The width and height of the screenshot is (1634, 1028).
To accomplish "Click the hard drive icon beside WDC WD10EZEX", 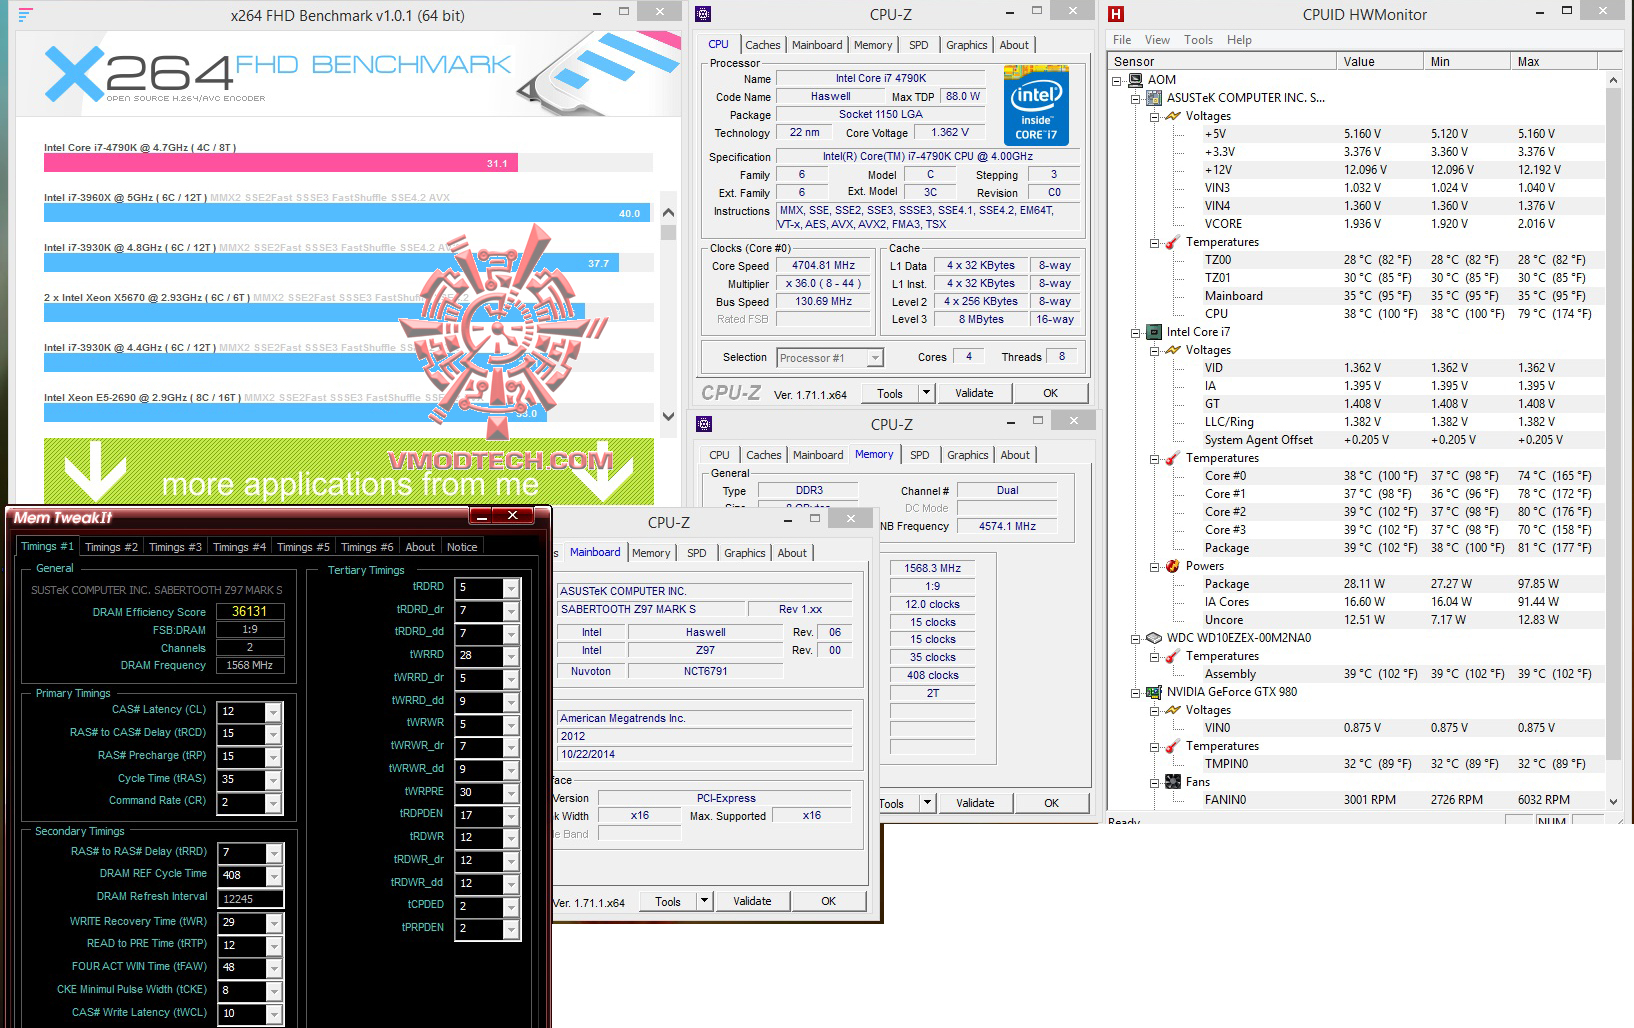I will [x=1154, y=638].
